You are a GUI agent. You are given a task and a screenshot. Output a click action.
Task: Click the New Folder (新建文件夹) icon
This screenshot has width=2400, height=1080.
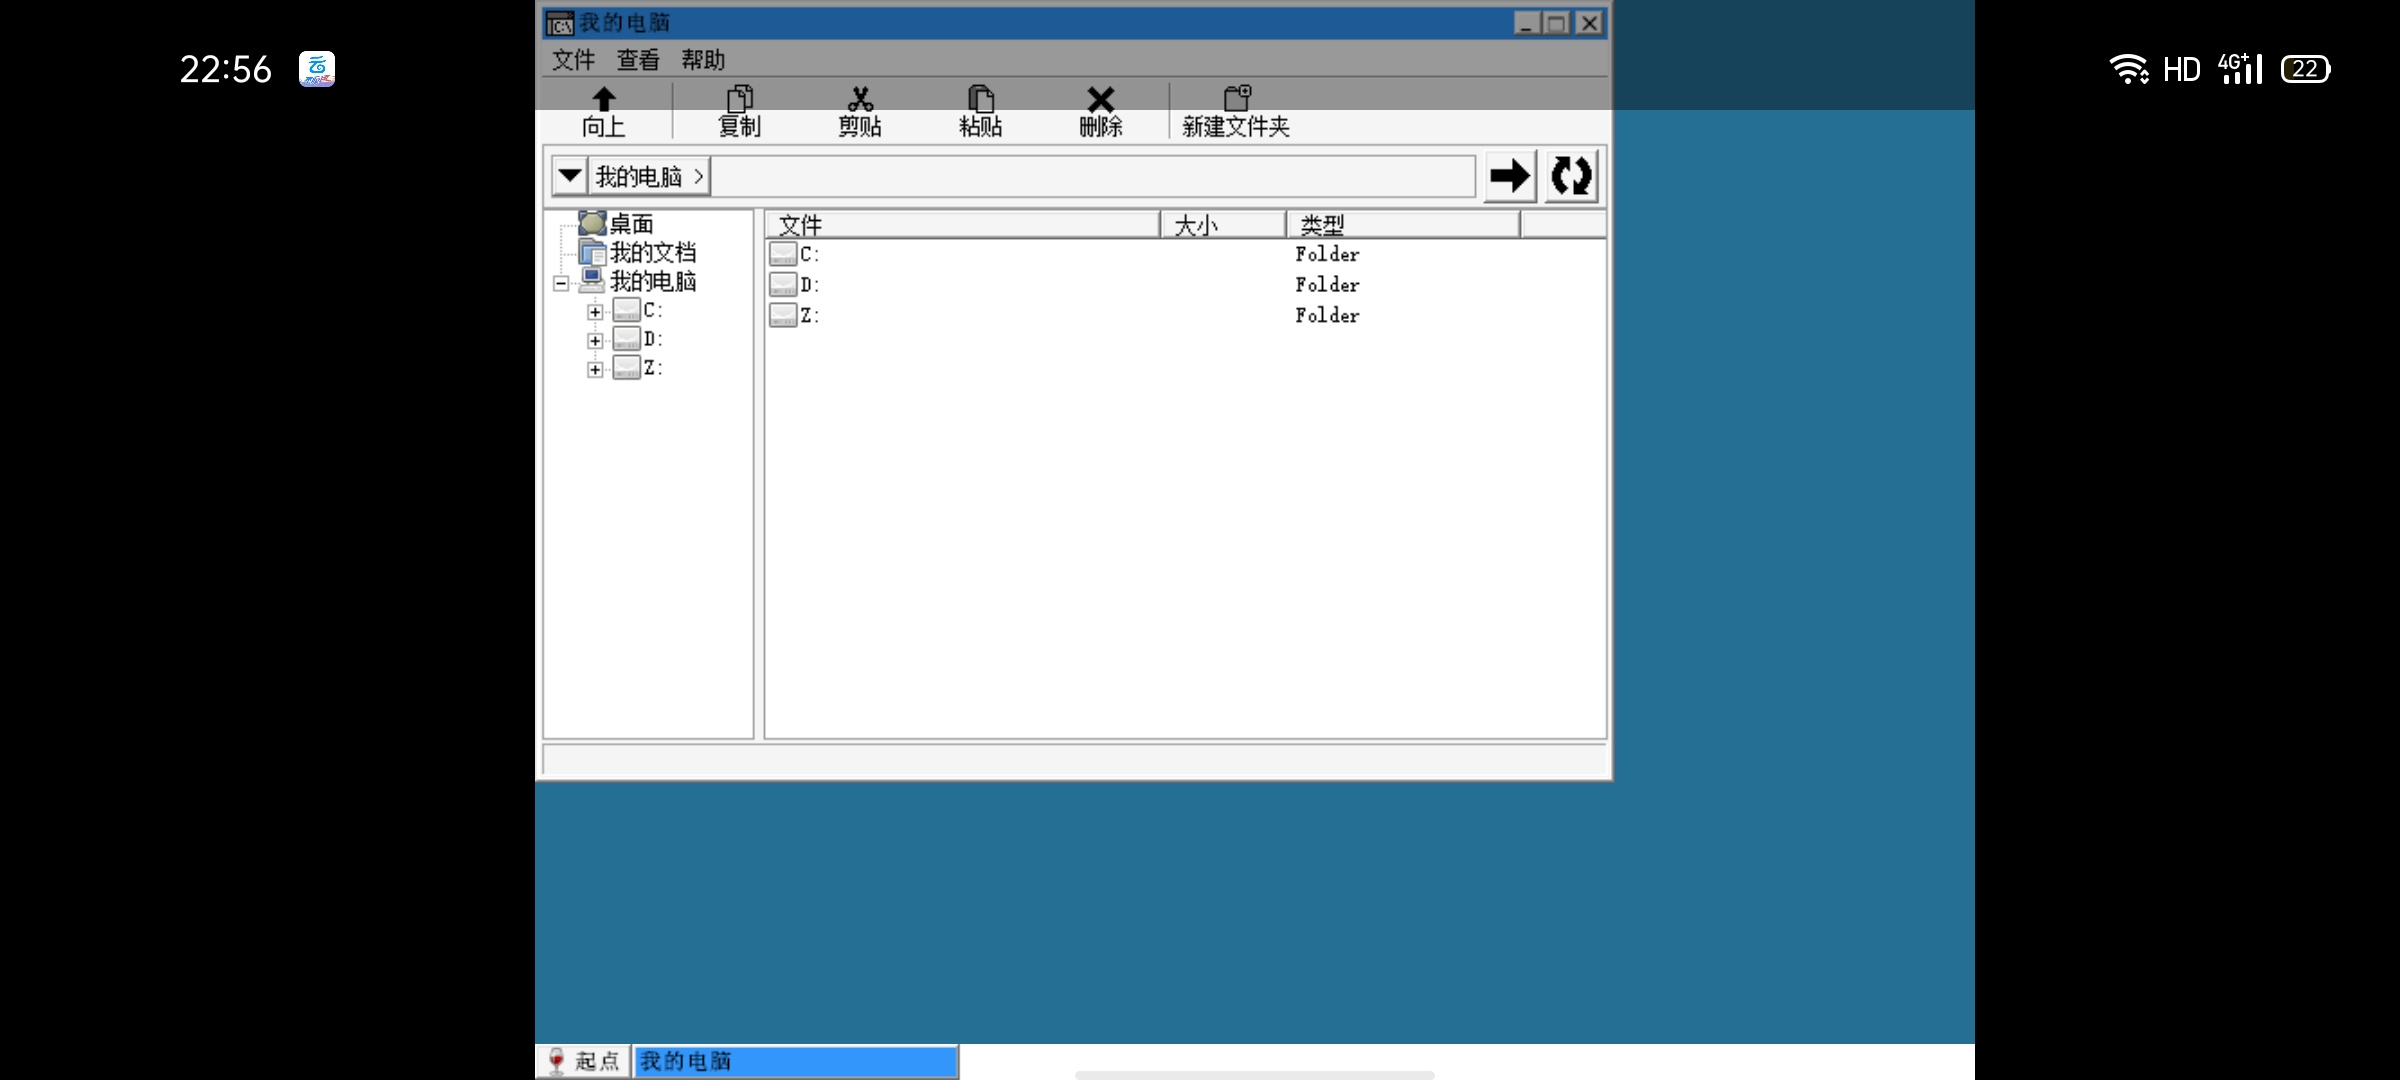[1237, 97]
